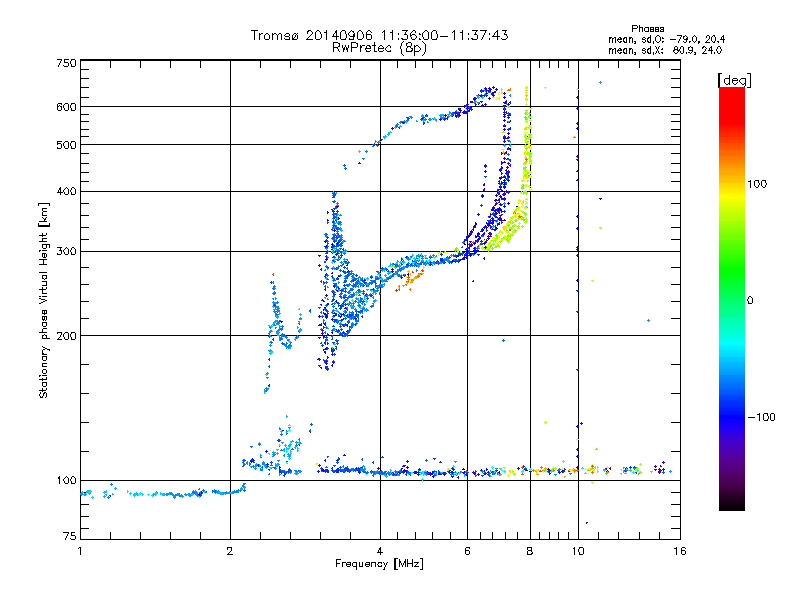Click the 'RwPretec (8p)' subtitle
This screenshot has width=800, height=600.
(x=379, y=48)
